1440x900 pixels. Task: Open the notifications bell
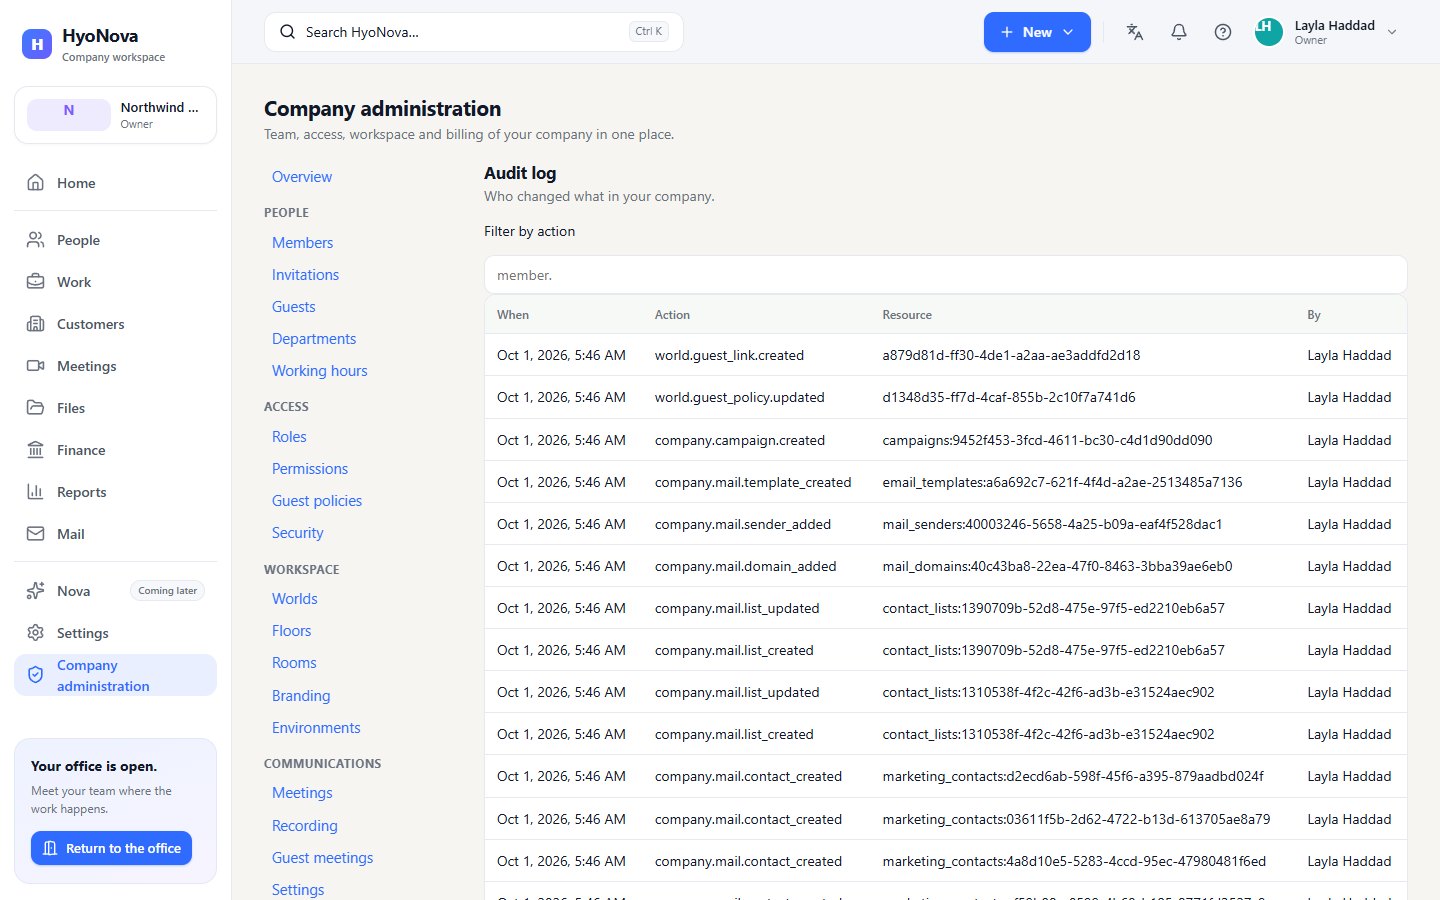(x=1179, y=32)
